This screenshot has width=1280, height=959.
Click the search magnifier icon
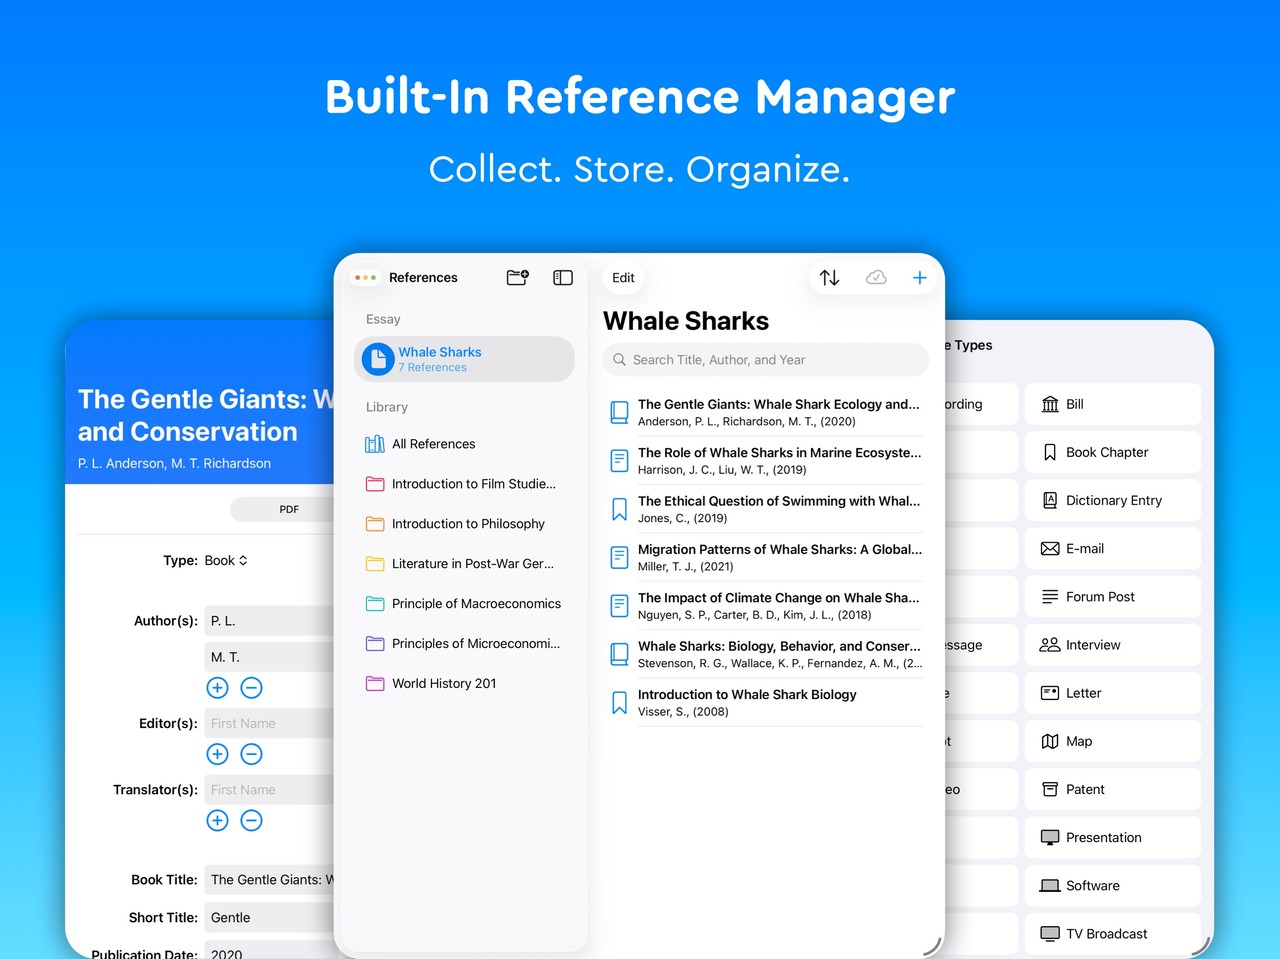(x=620, y=360)
